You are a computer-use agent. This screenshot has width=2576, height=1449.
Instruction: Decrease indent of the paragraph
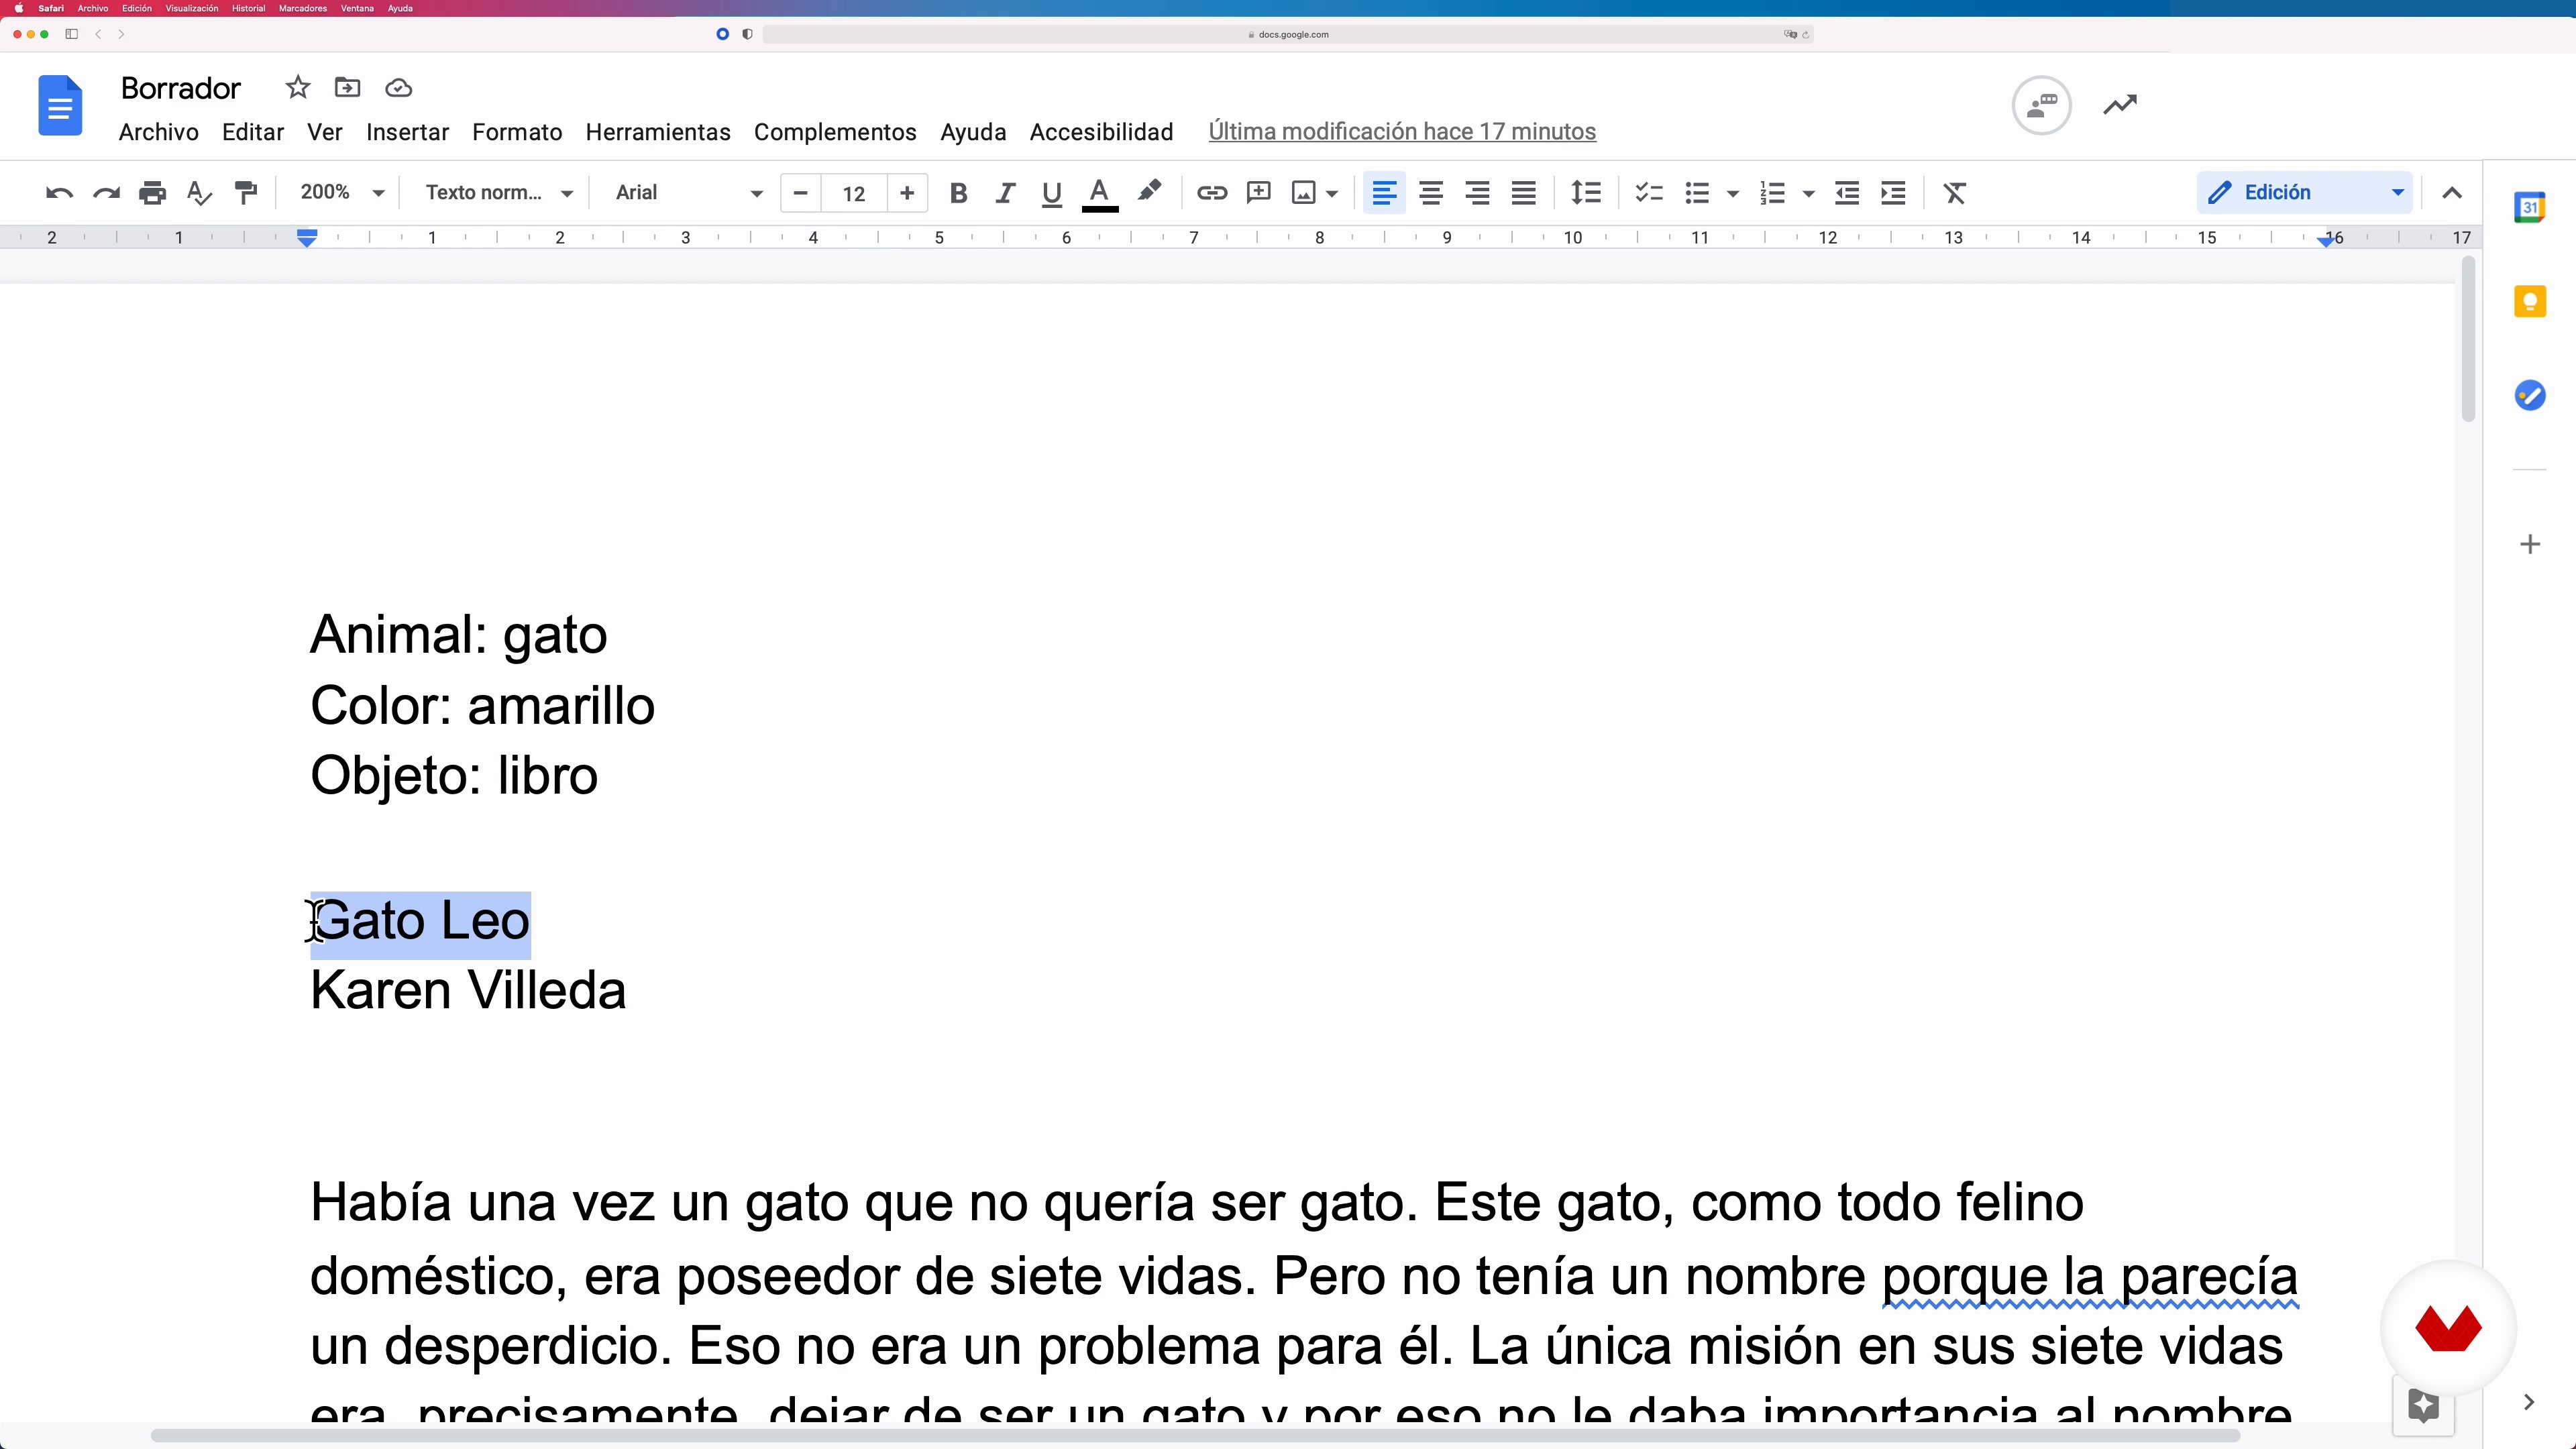coord(1847,193)
